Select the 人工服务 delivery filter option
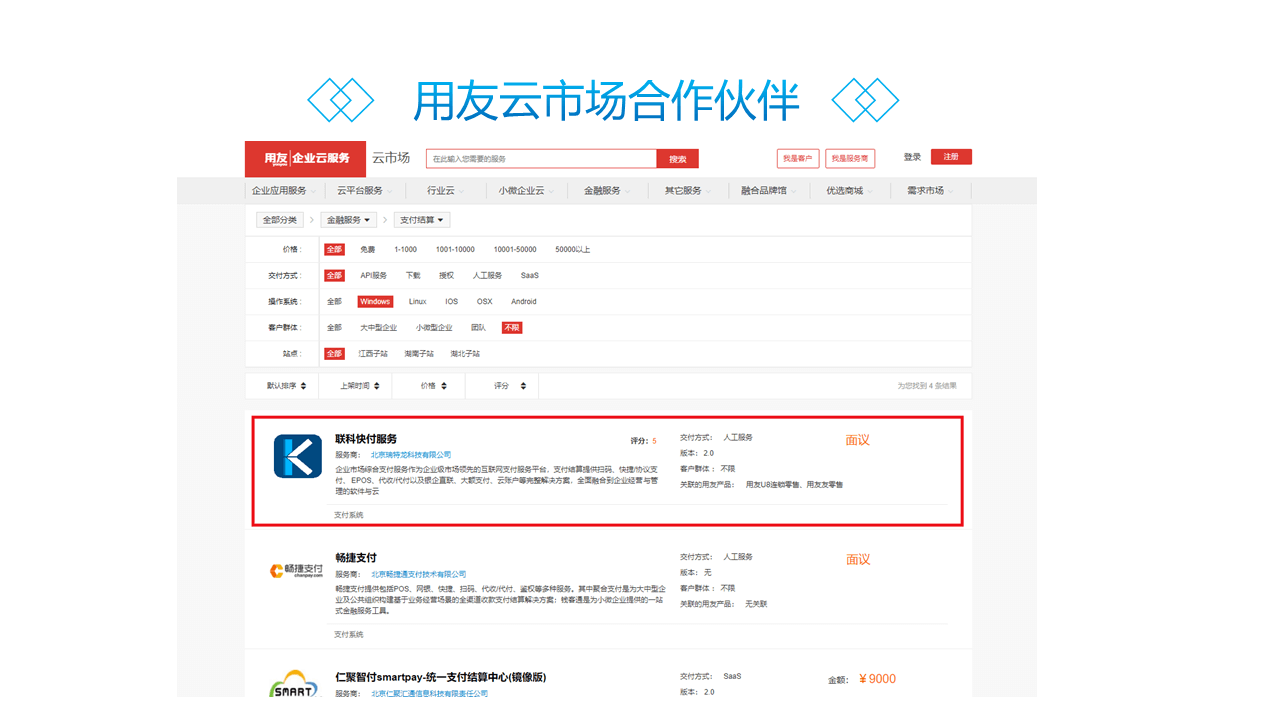The height and width of the screenshot is (720, 1280). 487,275
